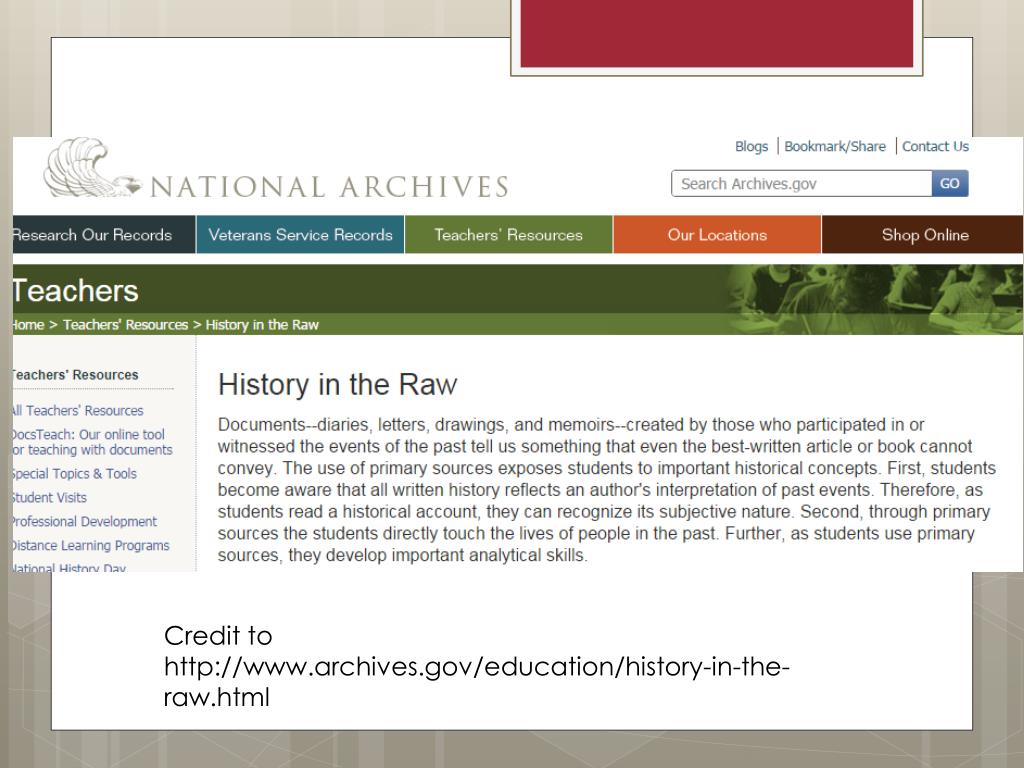Open National History Day sidebar link
The height and width of the screenshot is (768, 1024).
click(x=69, y=568)
